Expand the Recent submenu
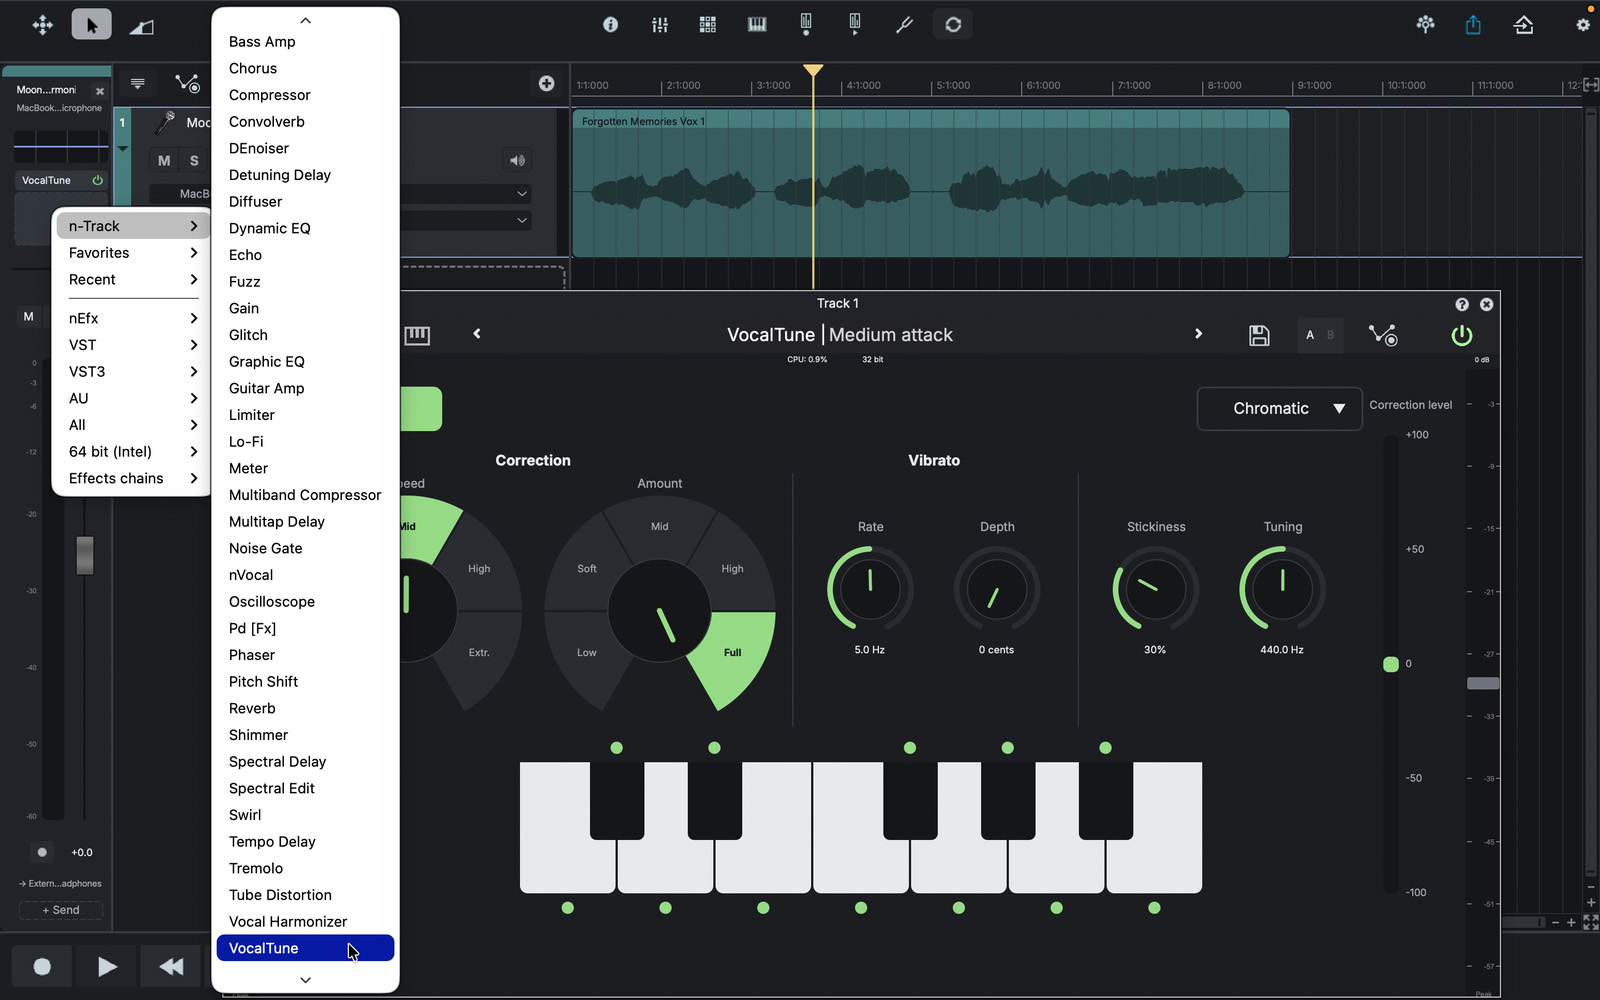Viewport: 1600px width, 1000px height. pos(132,280)
